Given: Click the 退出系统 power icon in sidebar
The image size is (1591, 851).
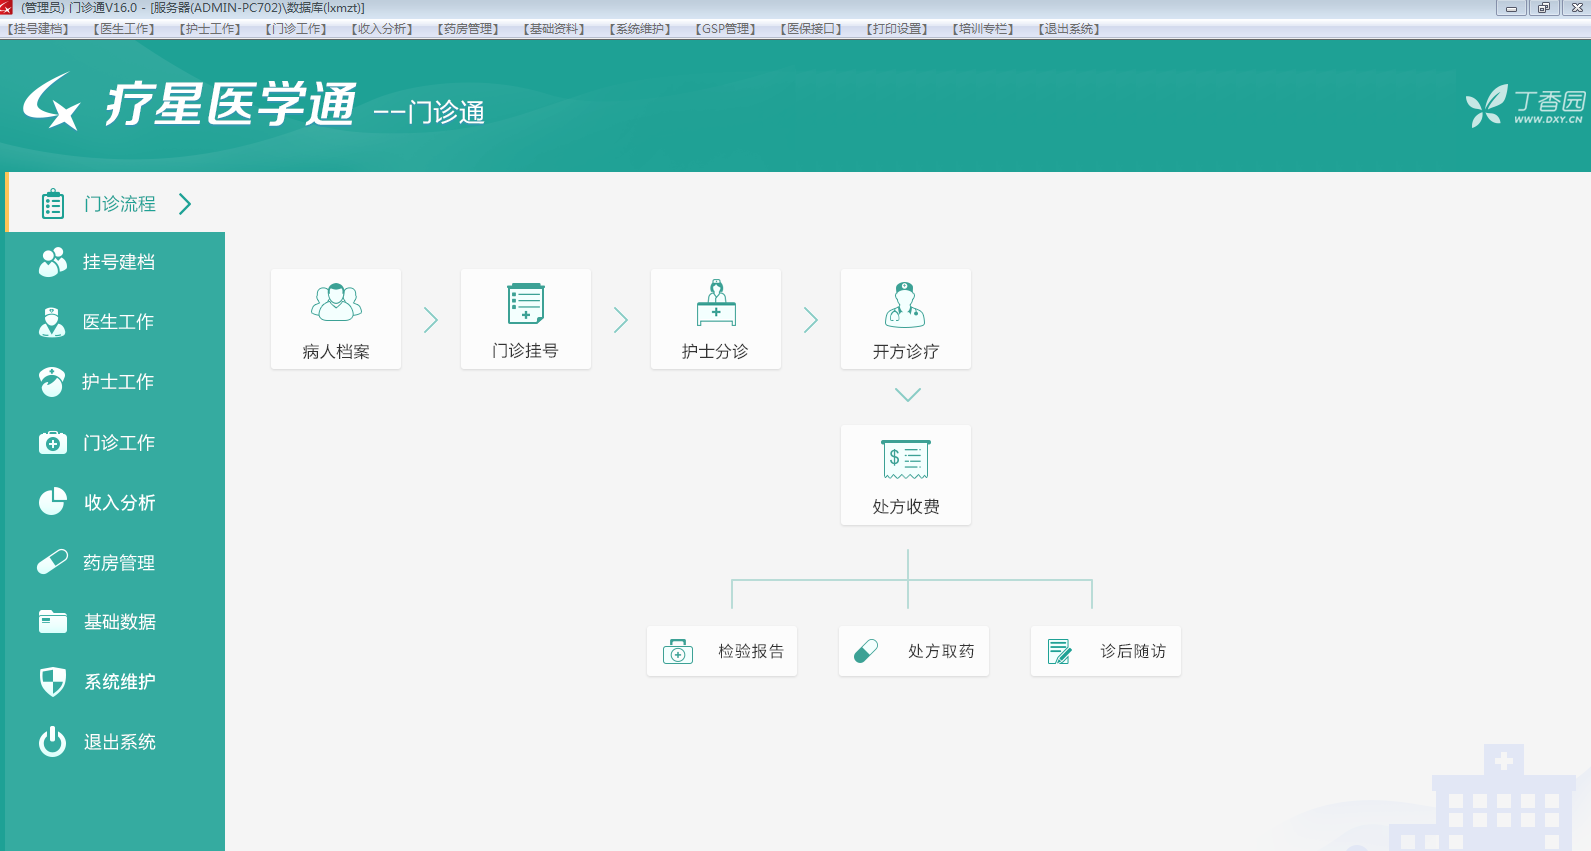Looking at the screenshot, I should [52, 742].
